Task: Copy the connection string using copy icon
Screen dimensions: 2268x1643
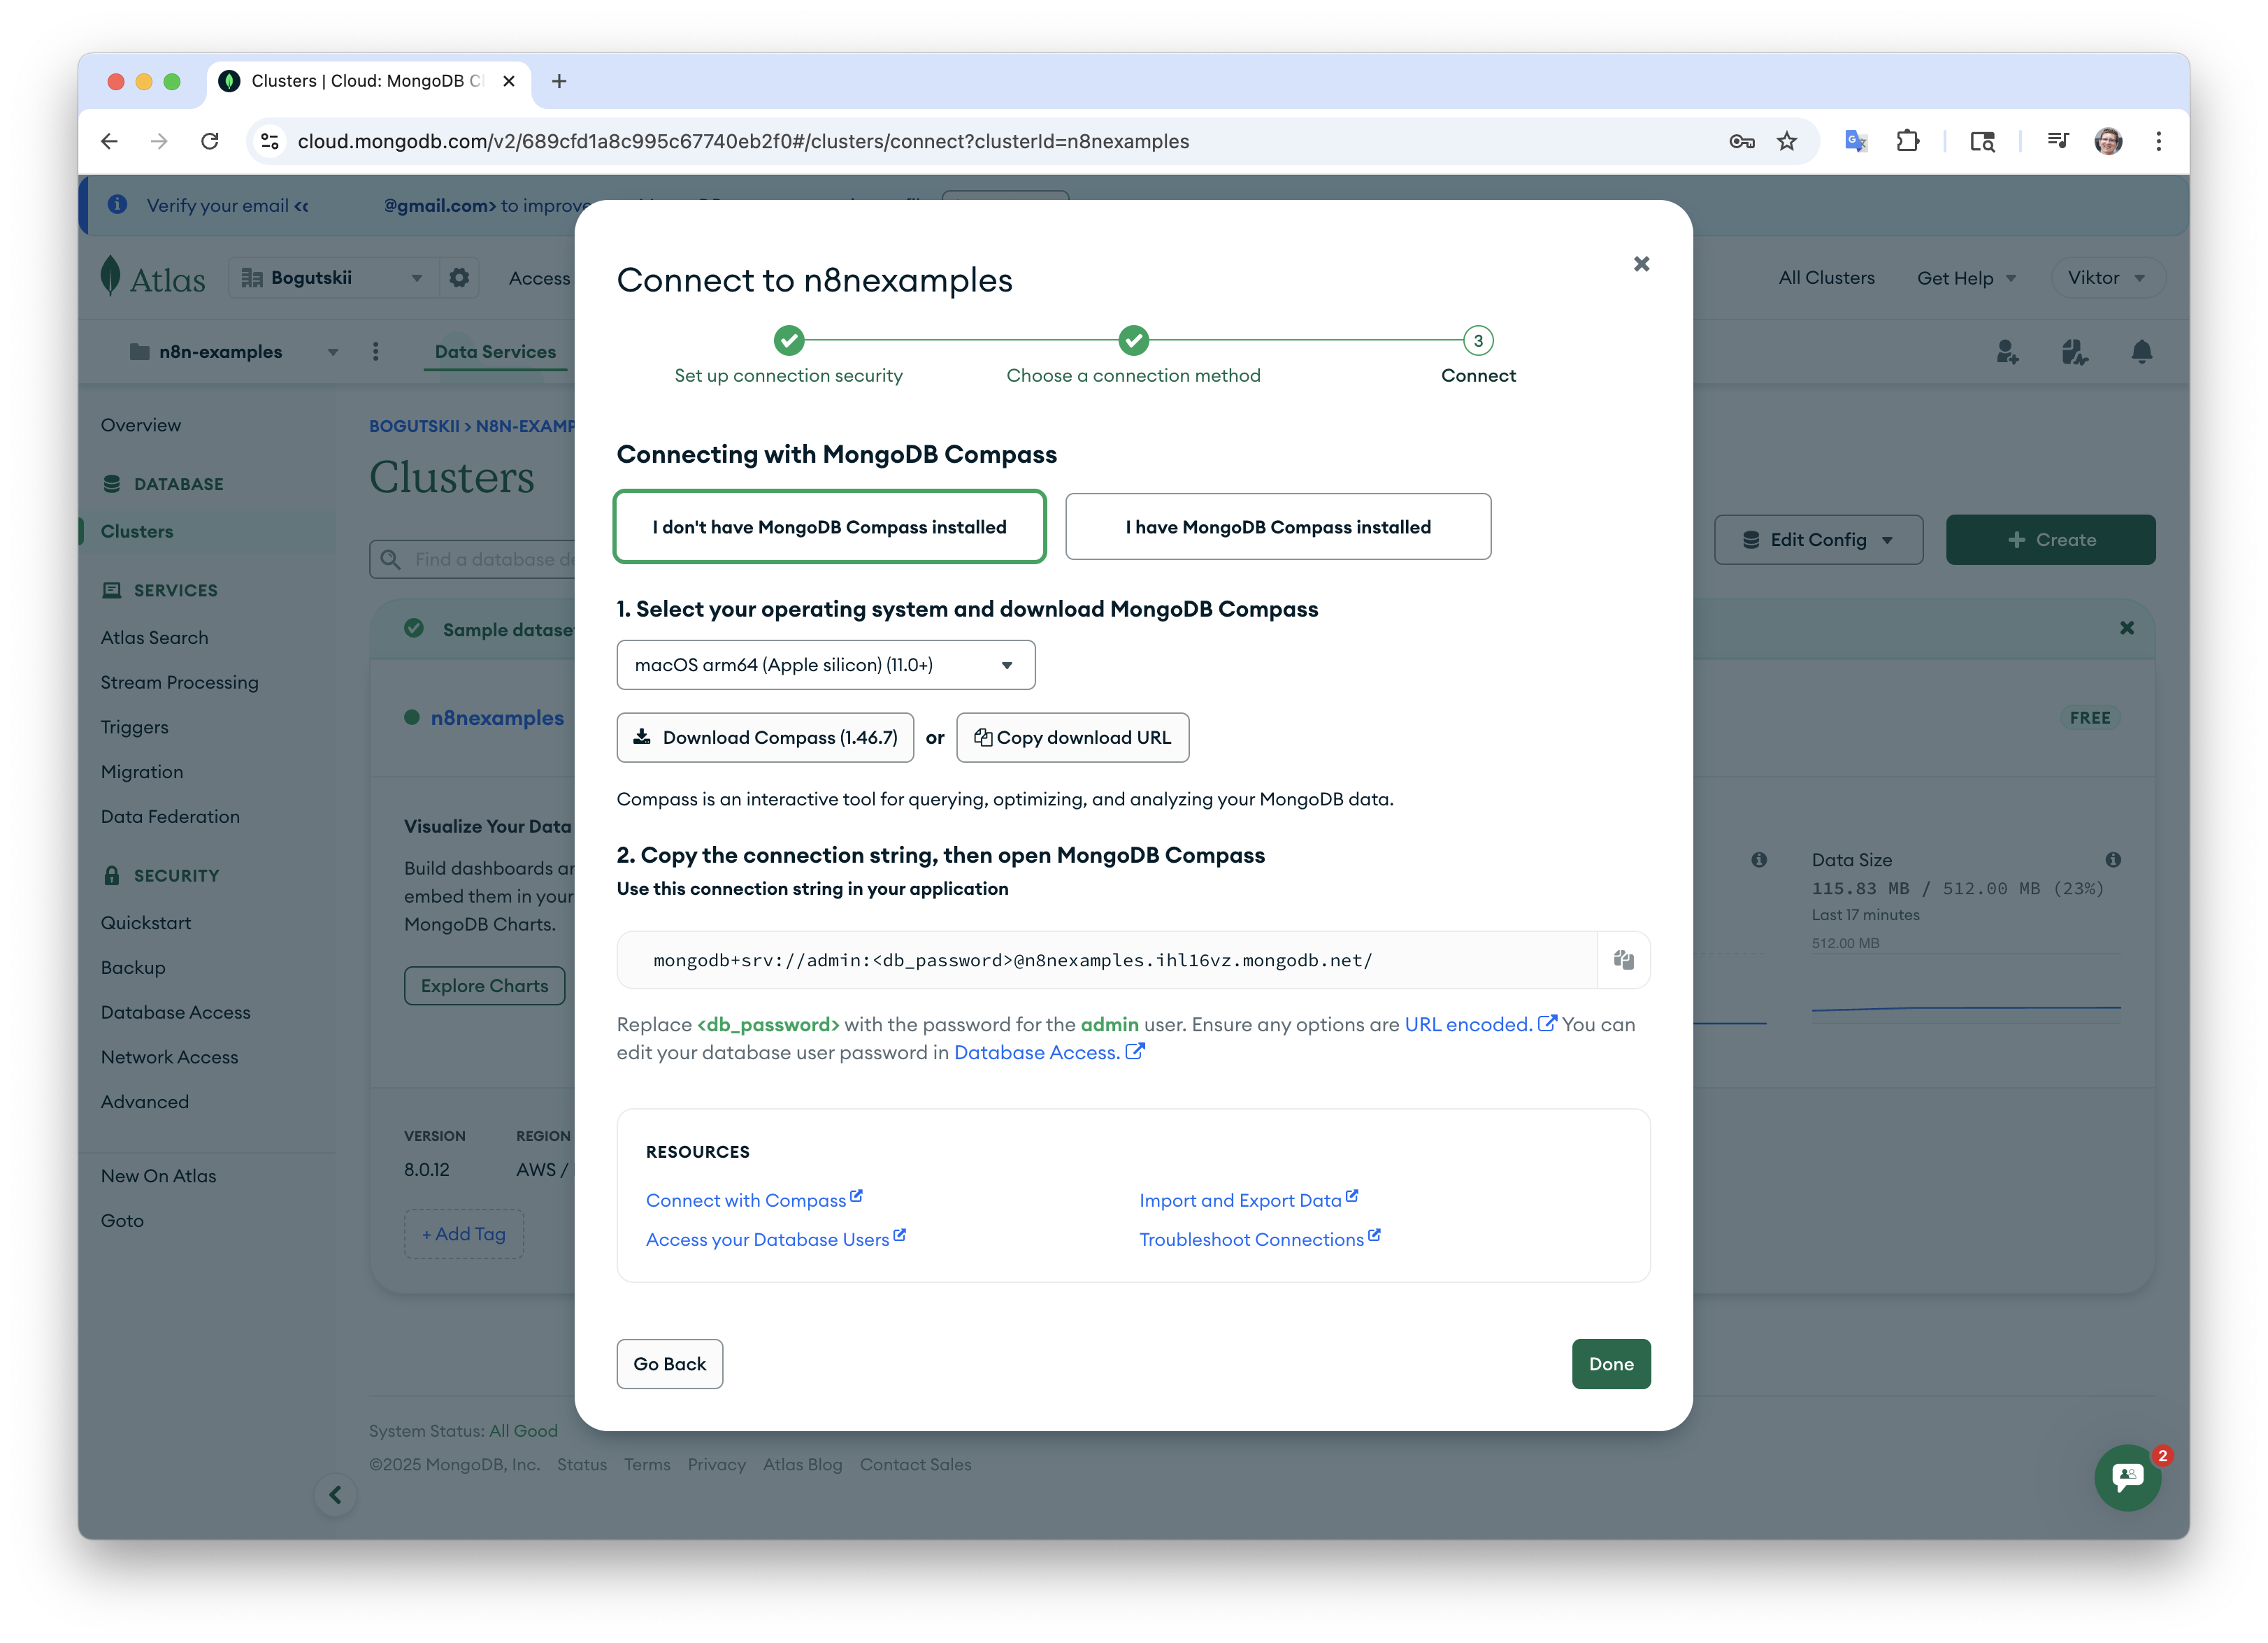Action: click(1623, 960)
